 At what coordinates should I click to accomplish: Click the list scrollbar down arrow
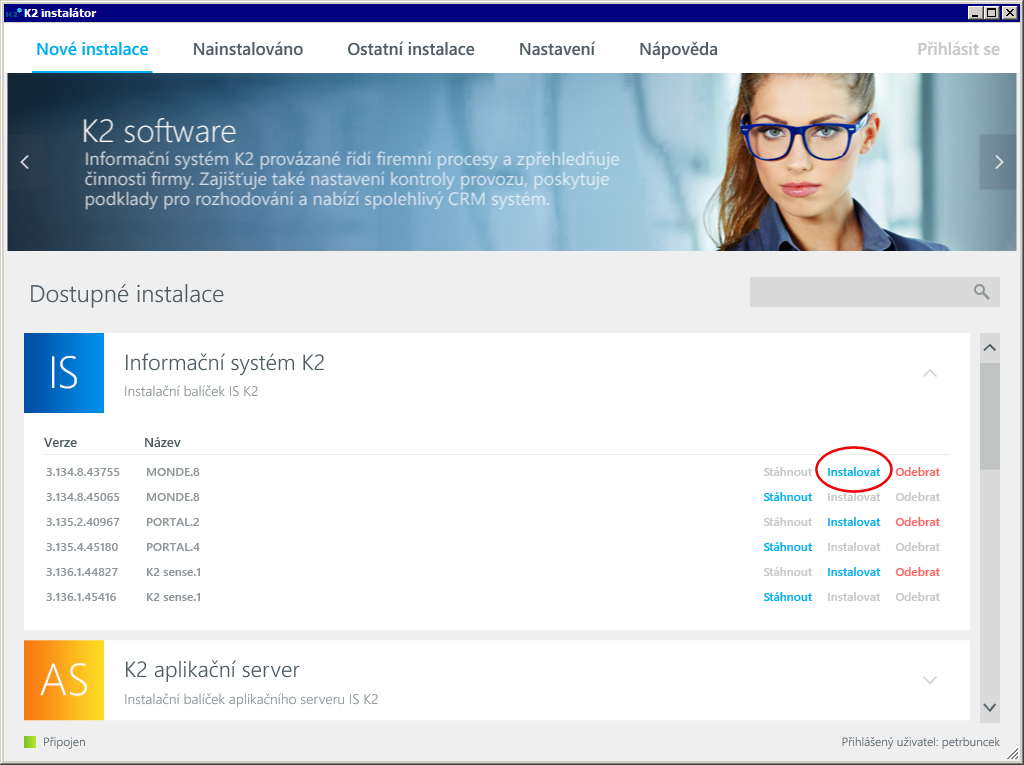tap(989, 707)
